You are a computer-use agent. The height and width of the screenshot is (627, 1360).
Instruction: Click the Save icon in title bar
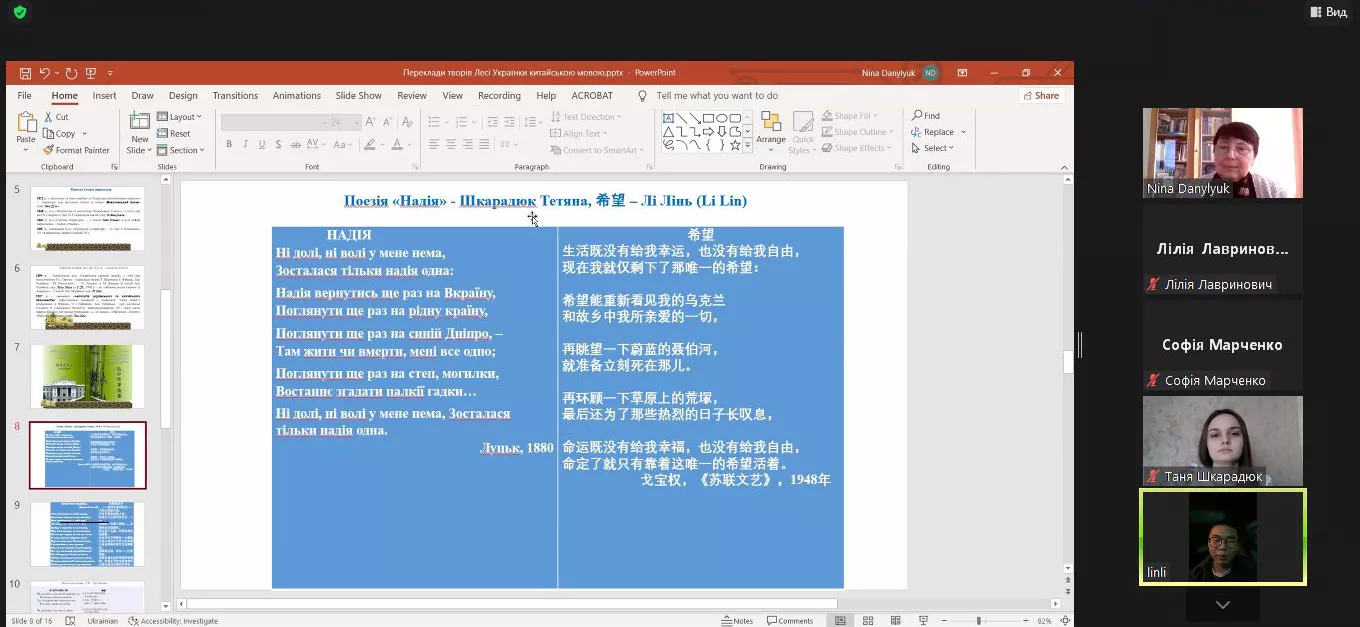[25, 73]
